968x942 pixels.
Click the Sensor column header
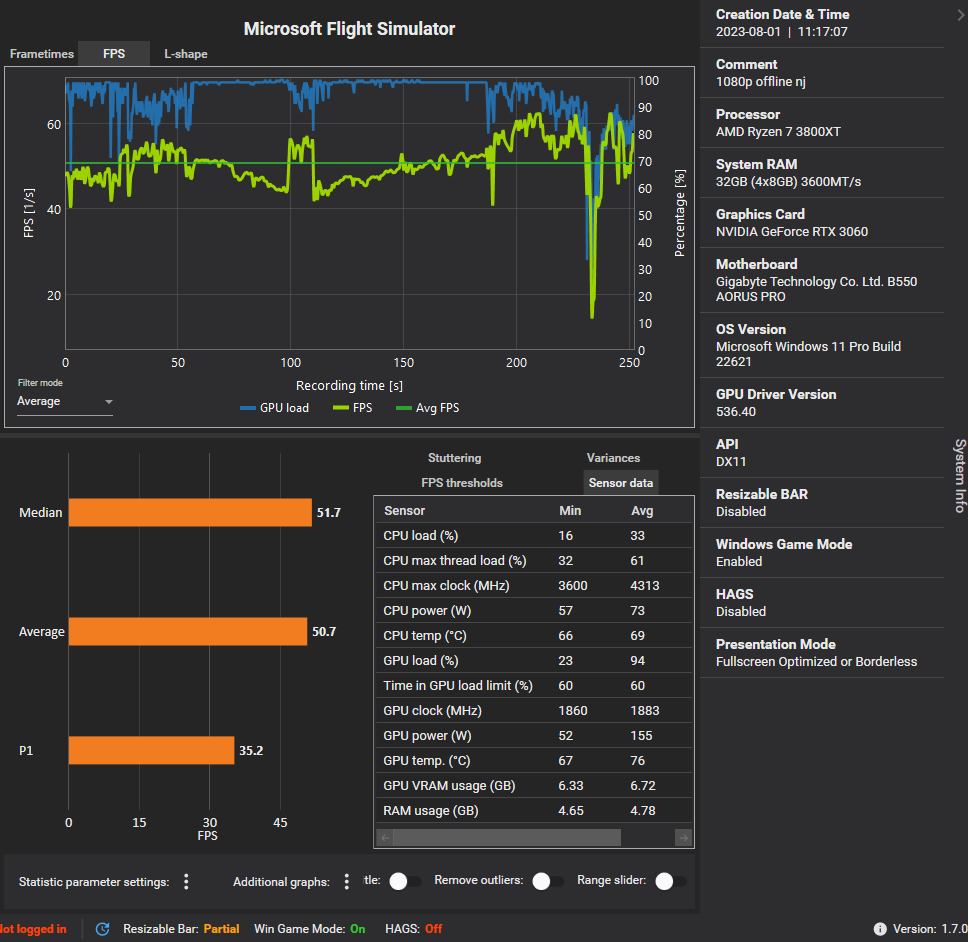point(404,511)
